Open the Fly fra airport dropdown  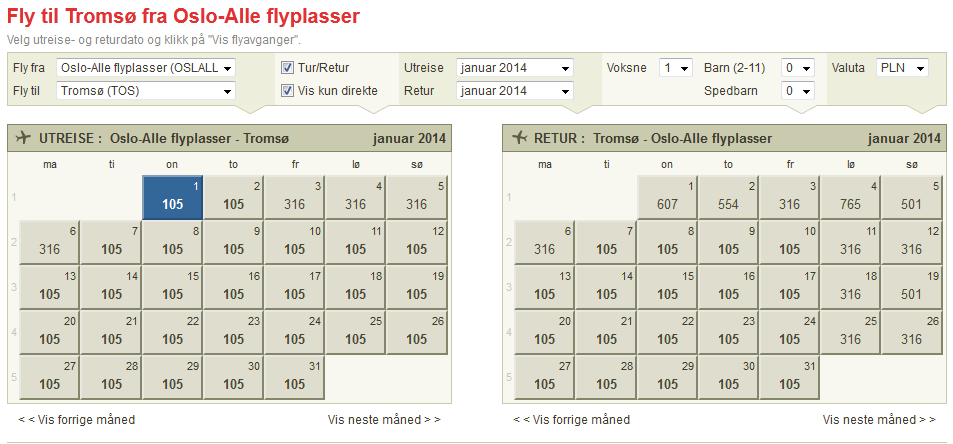tap(145, 68)
